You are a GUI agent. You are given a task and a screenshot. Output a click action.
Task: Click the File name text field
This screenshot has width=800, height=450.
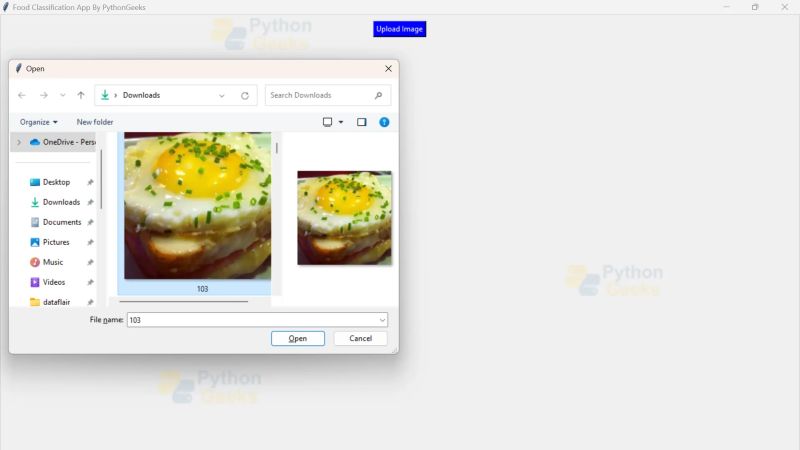257,320
